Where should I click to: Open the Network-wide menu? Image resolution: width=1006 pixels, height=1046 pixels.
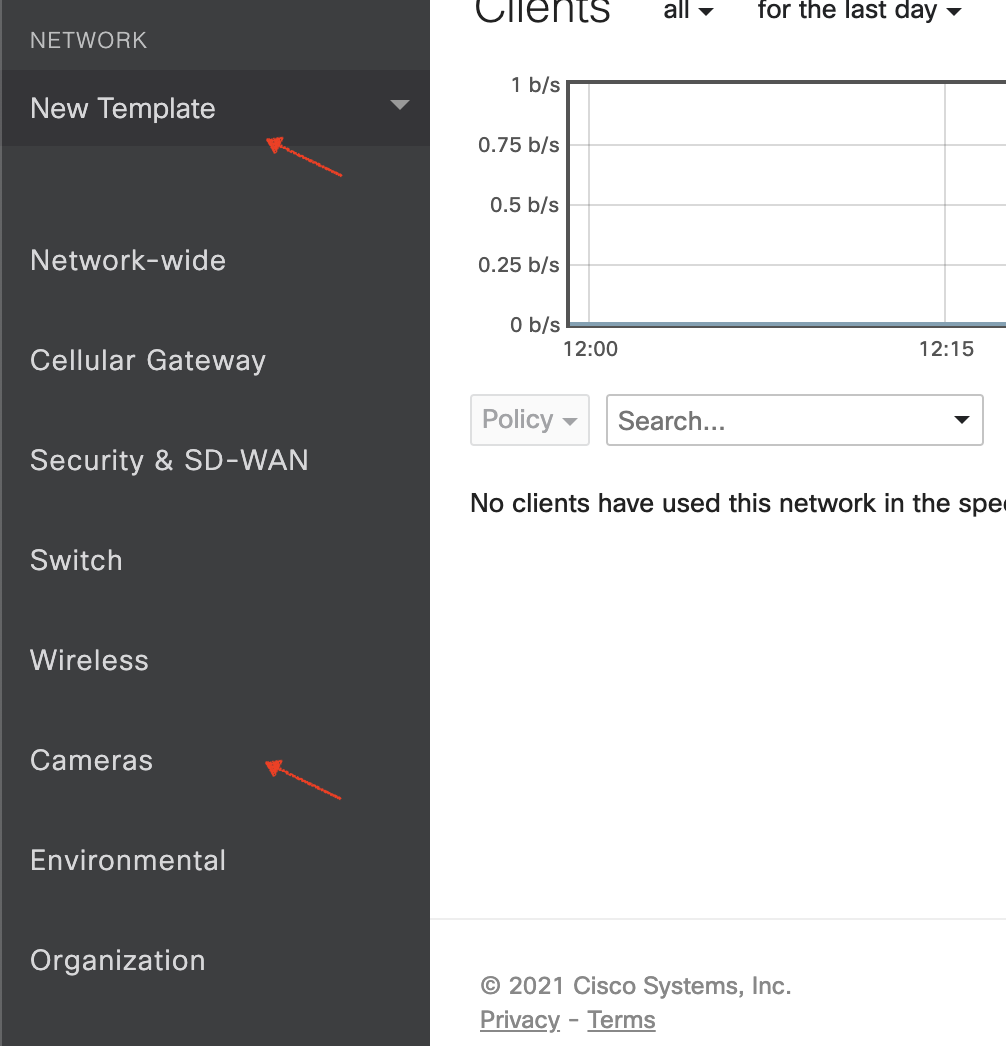pyautogui.click(x=128, y=260)
